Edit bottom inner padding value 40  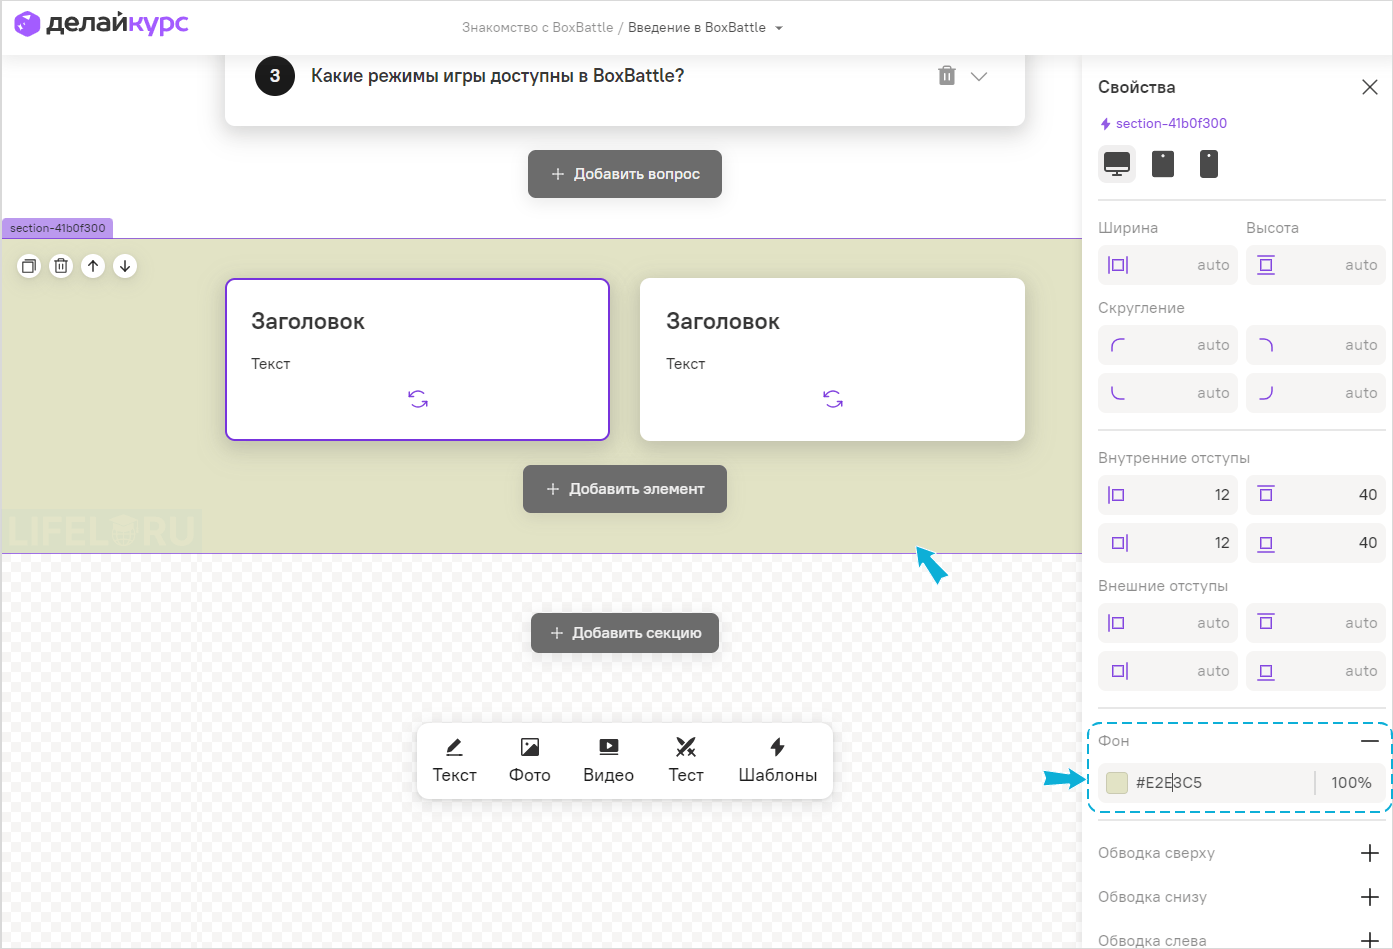pos(1316,543)
